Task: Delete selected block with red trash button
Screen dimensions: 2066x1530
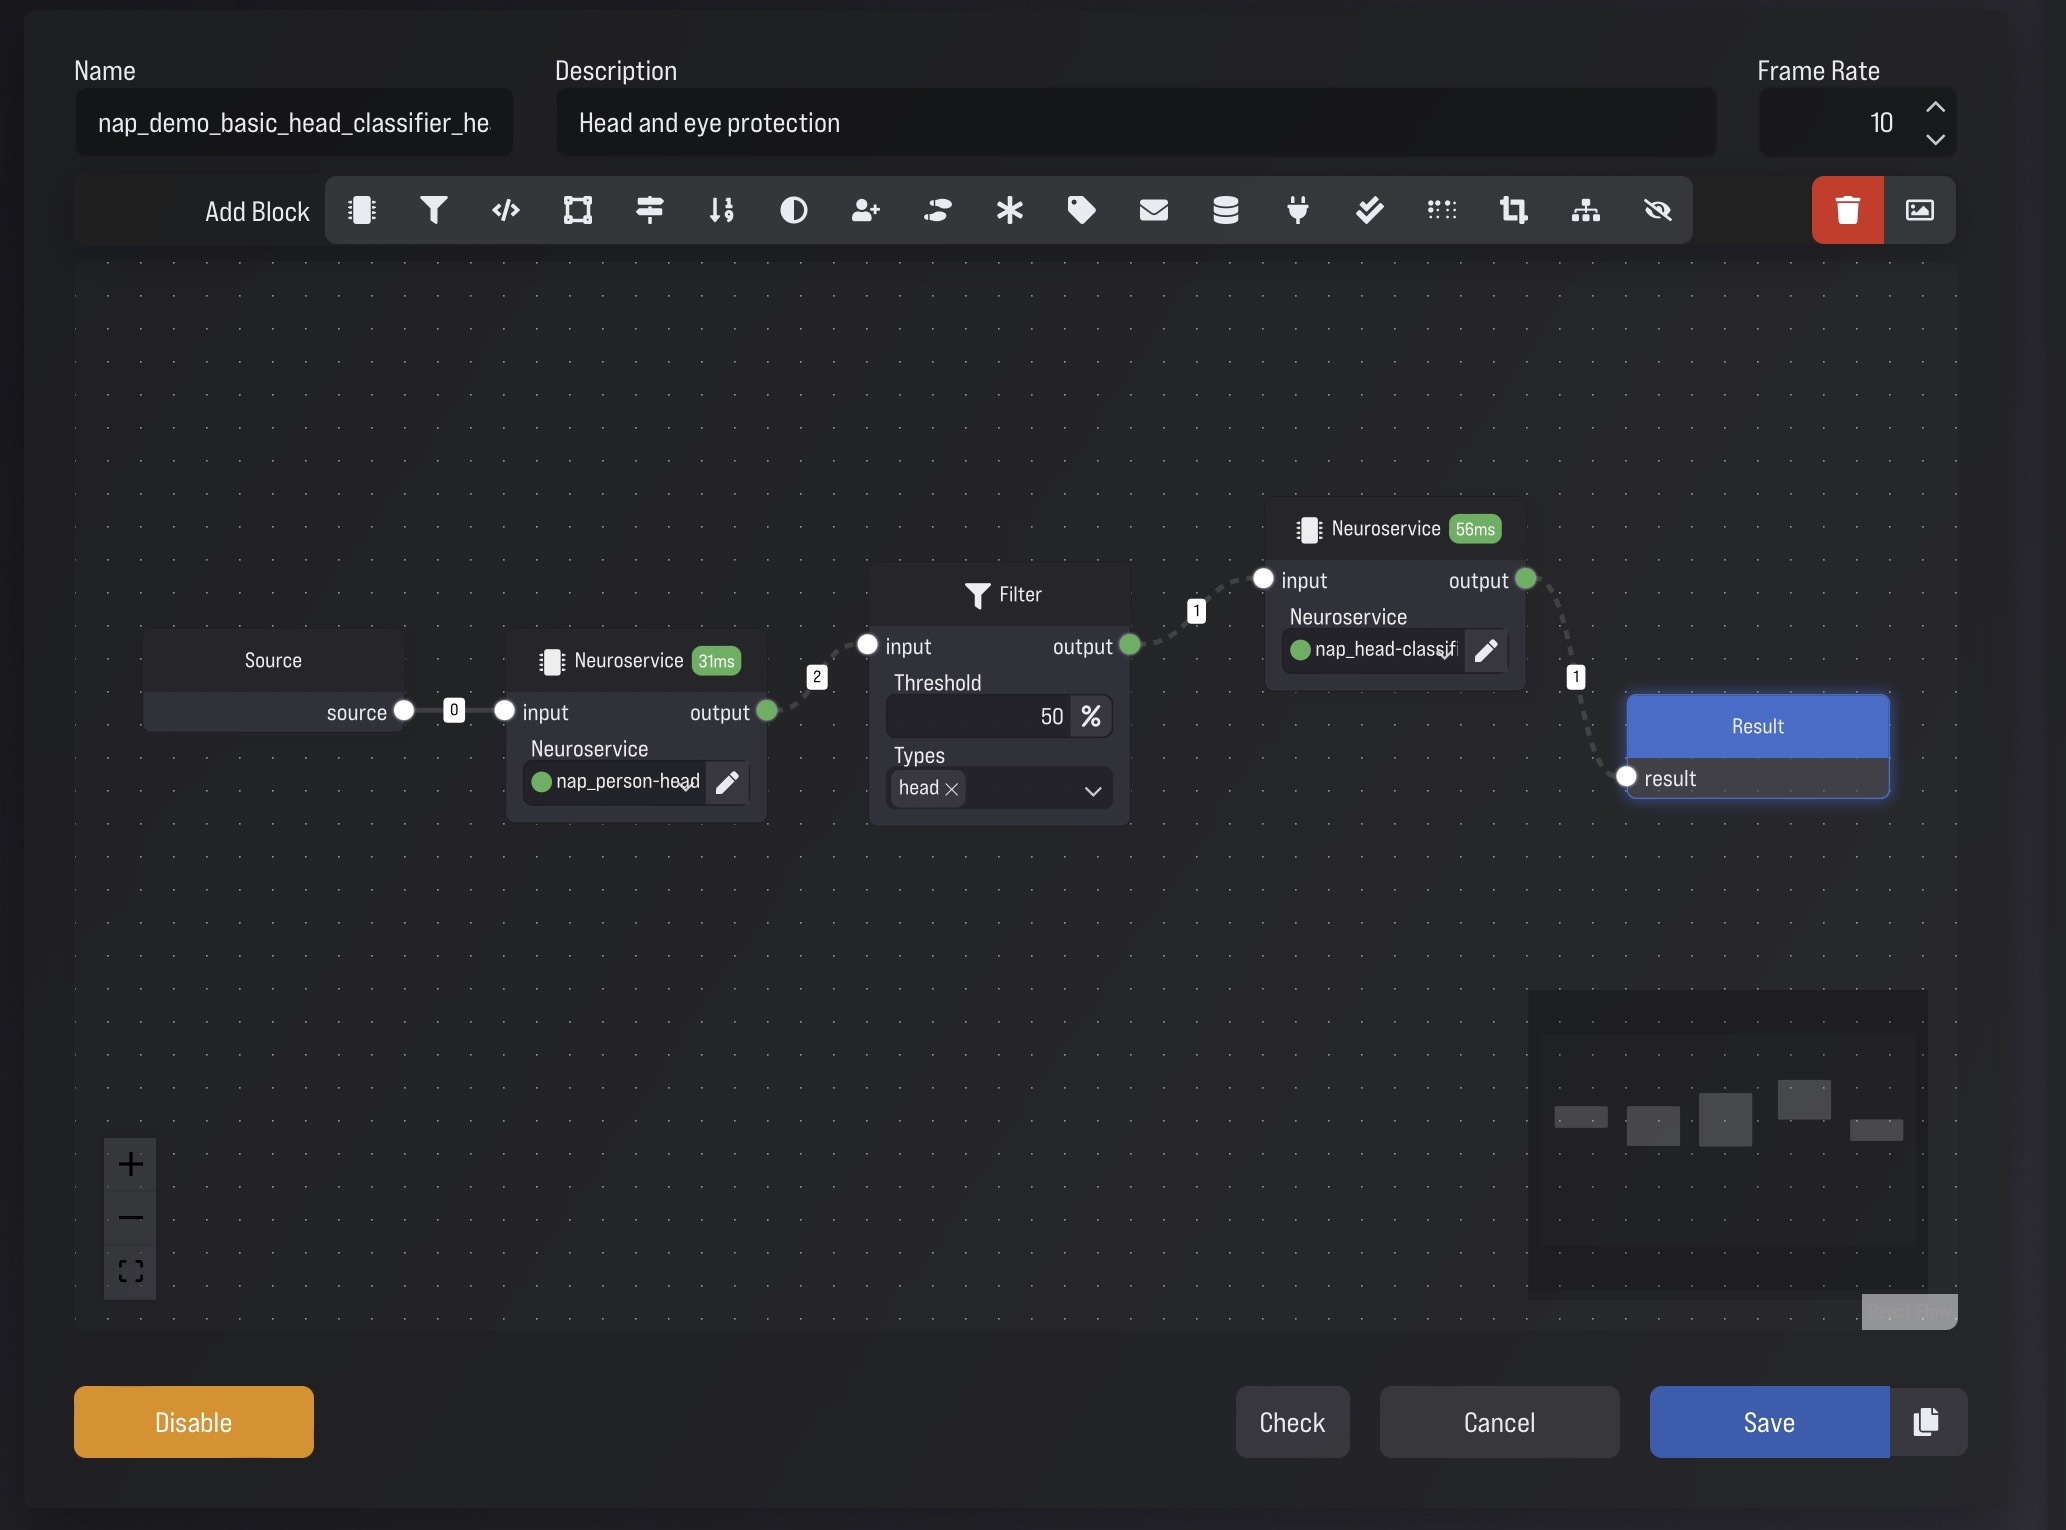Action: pos(1848,210)
